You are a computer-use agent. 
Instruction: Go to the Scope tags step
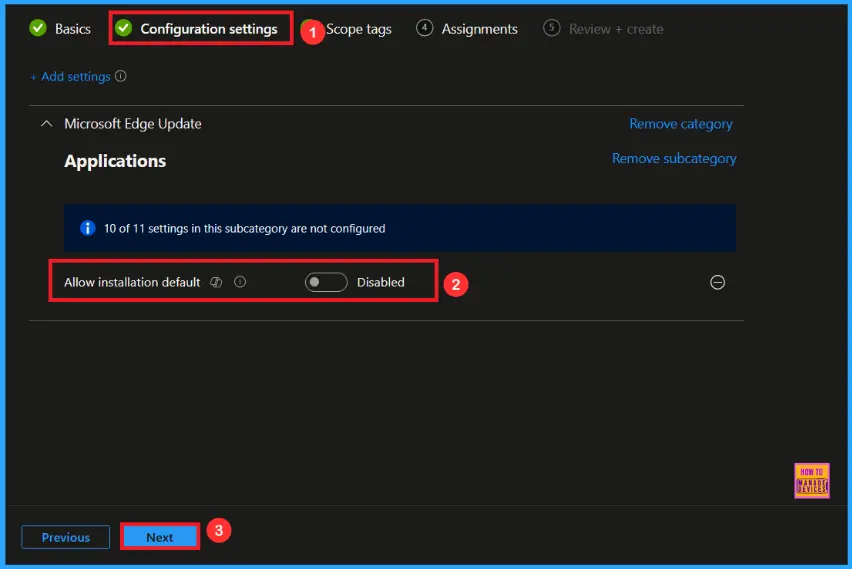[x=359, y=29]
